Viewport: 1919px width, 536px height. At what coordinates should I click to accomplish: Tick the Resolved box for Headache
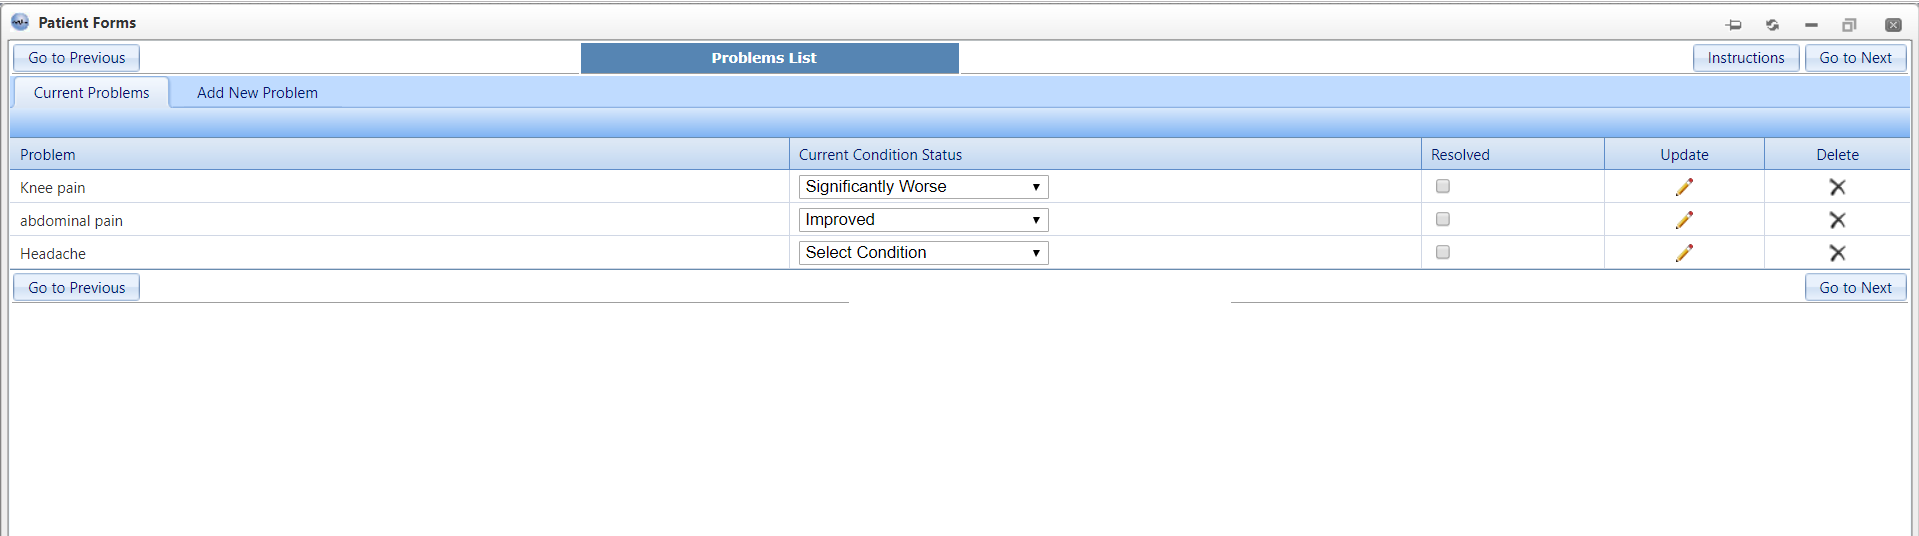[x=1443, y=252]
